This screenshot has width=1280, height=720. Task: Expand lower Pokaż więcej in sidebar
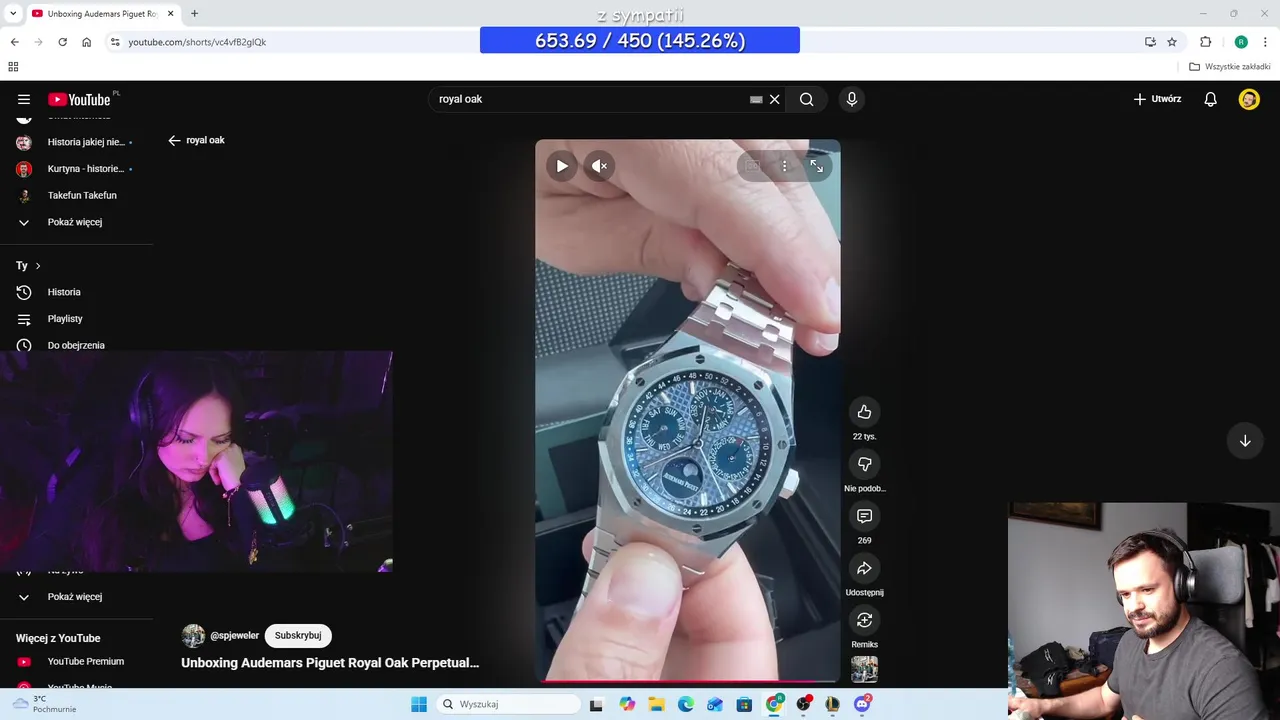click(x=76, y=597)
